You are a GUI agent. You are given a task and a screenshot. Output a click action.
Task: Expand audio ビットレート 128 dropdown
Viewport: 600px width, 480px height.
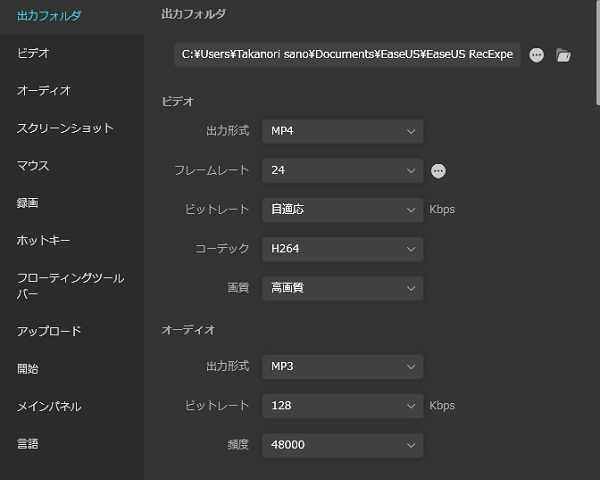pyautogui.click(x=342, y=406)
